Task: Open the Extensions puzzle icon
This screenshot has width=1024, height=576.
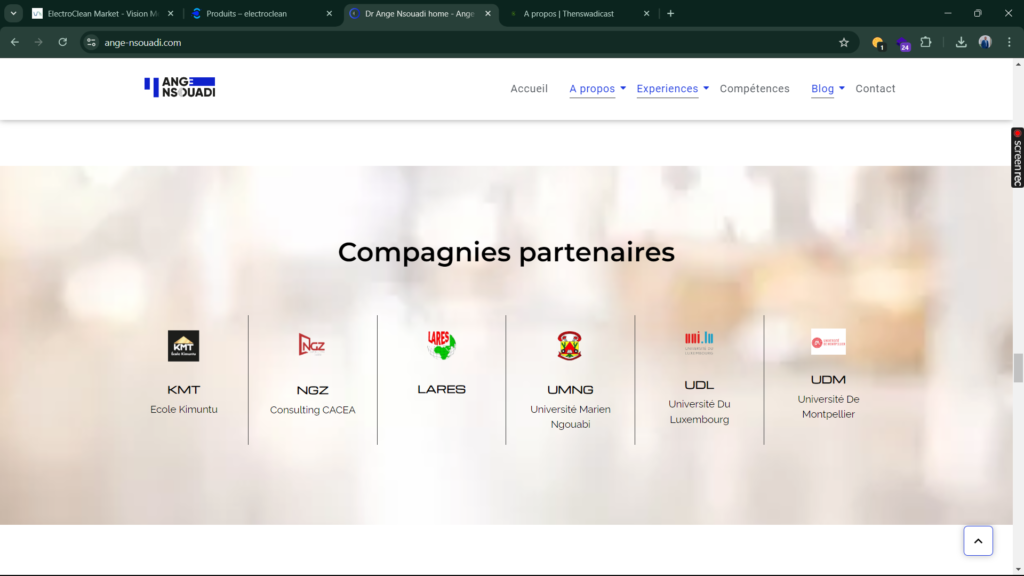Action: pyautogui.click(x=926, y=42)
